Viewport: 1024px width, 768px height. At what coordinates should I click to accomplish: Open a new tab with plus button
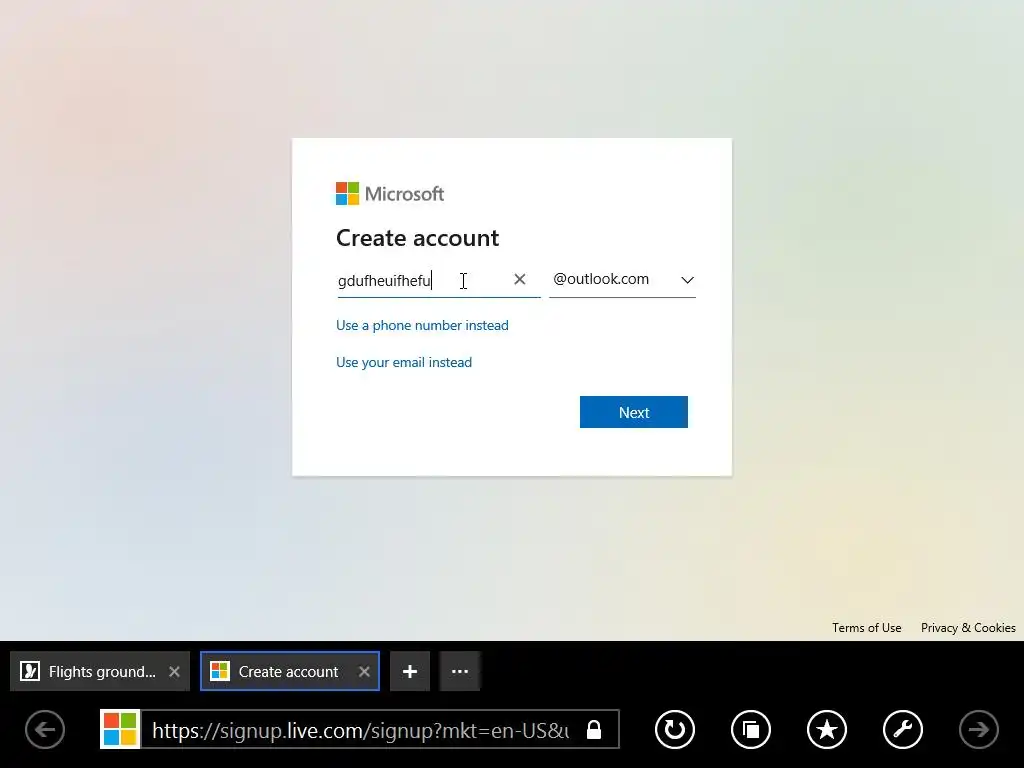[x=410, y=671]
